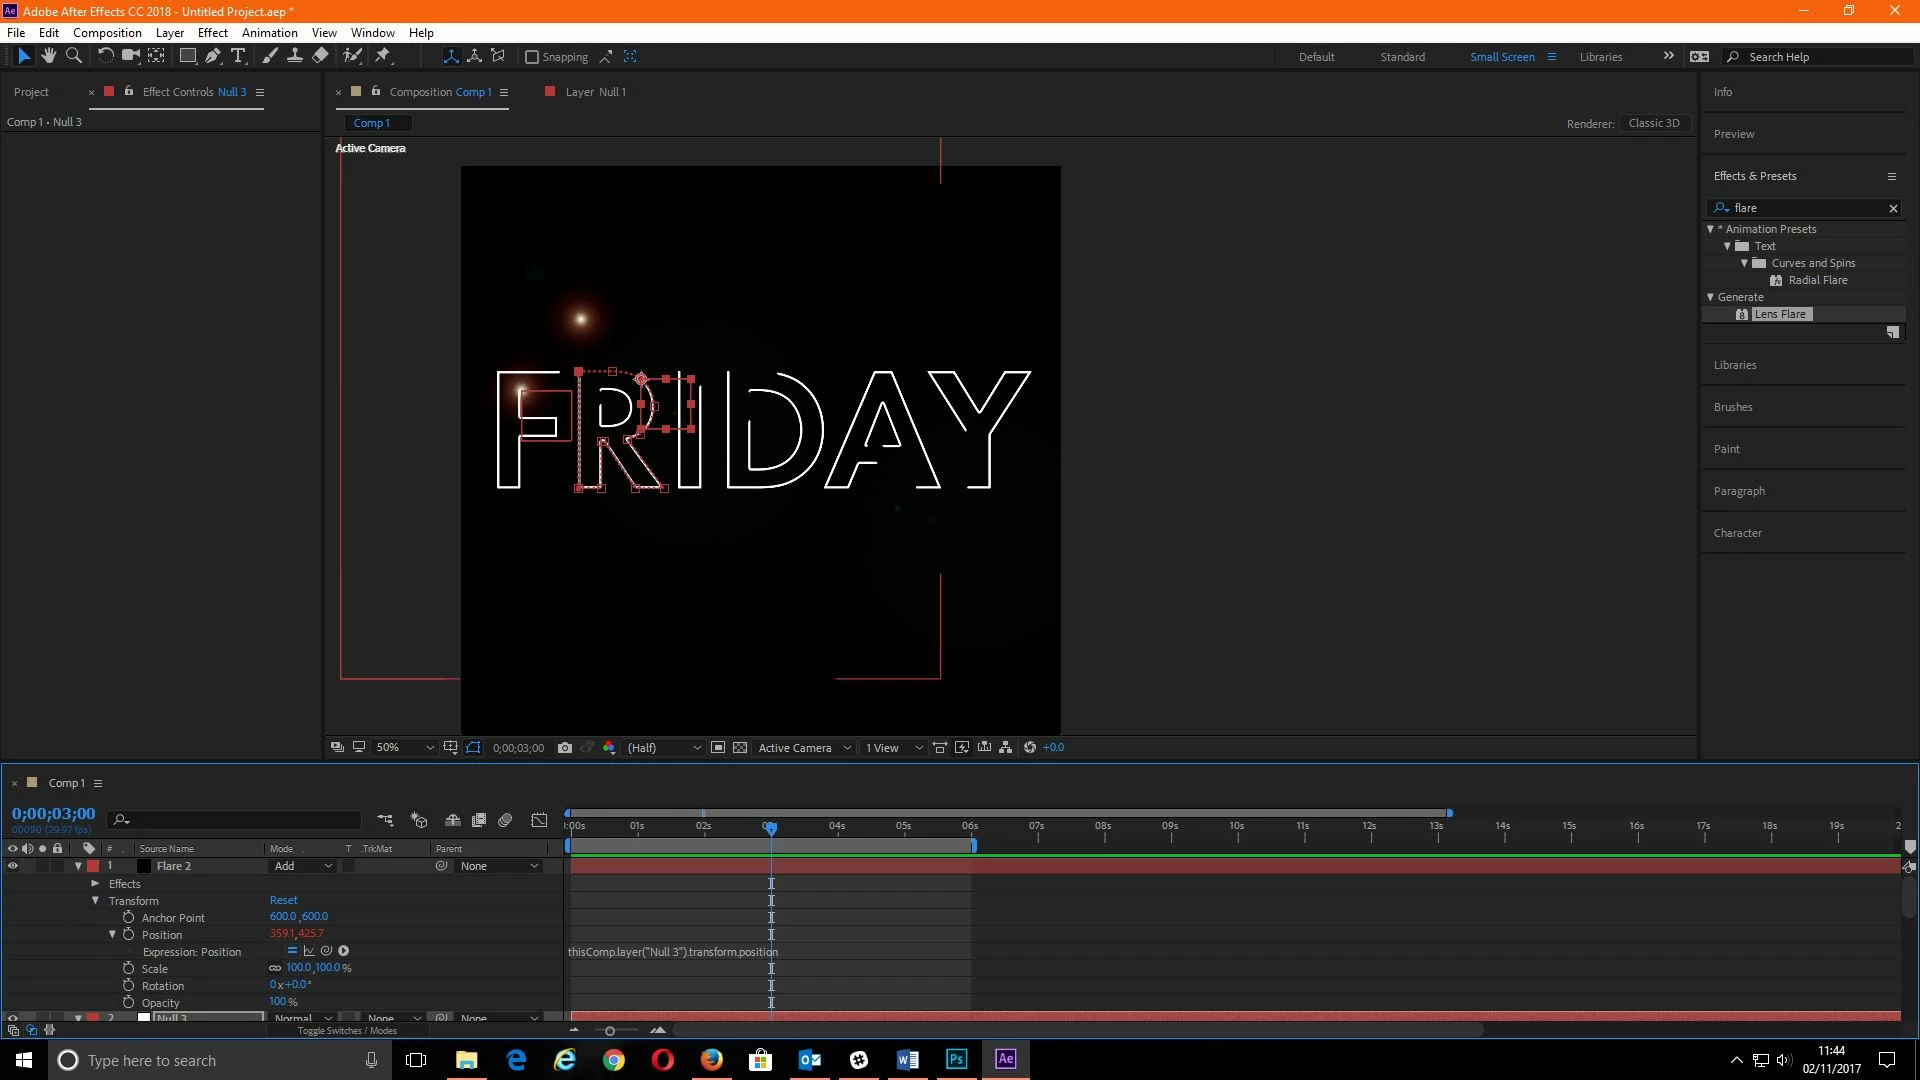Open the Flare 2 blending mode dropdown
The width and height of the screenshot is (1920, 1080).
pyautogui.click(x=303, y=866)
